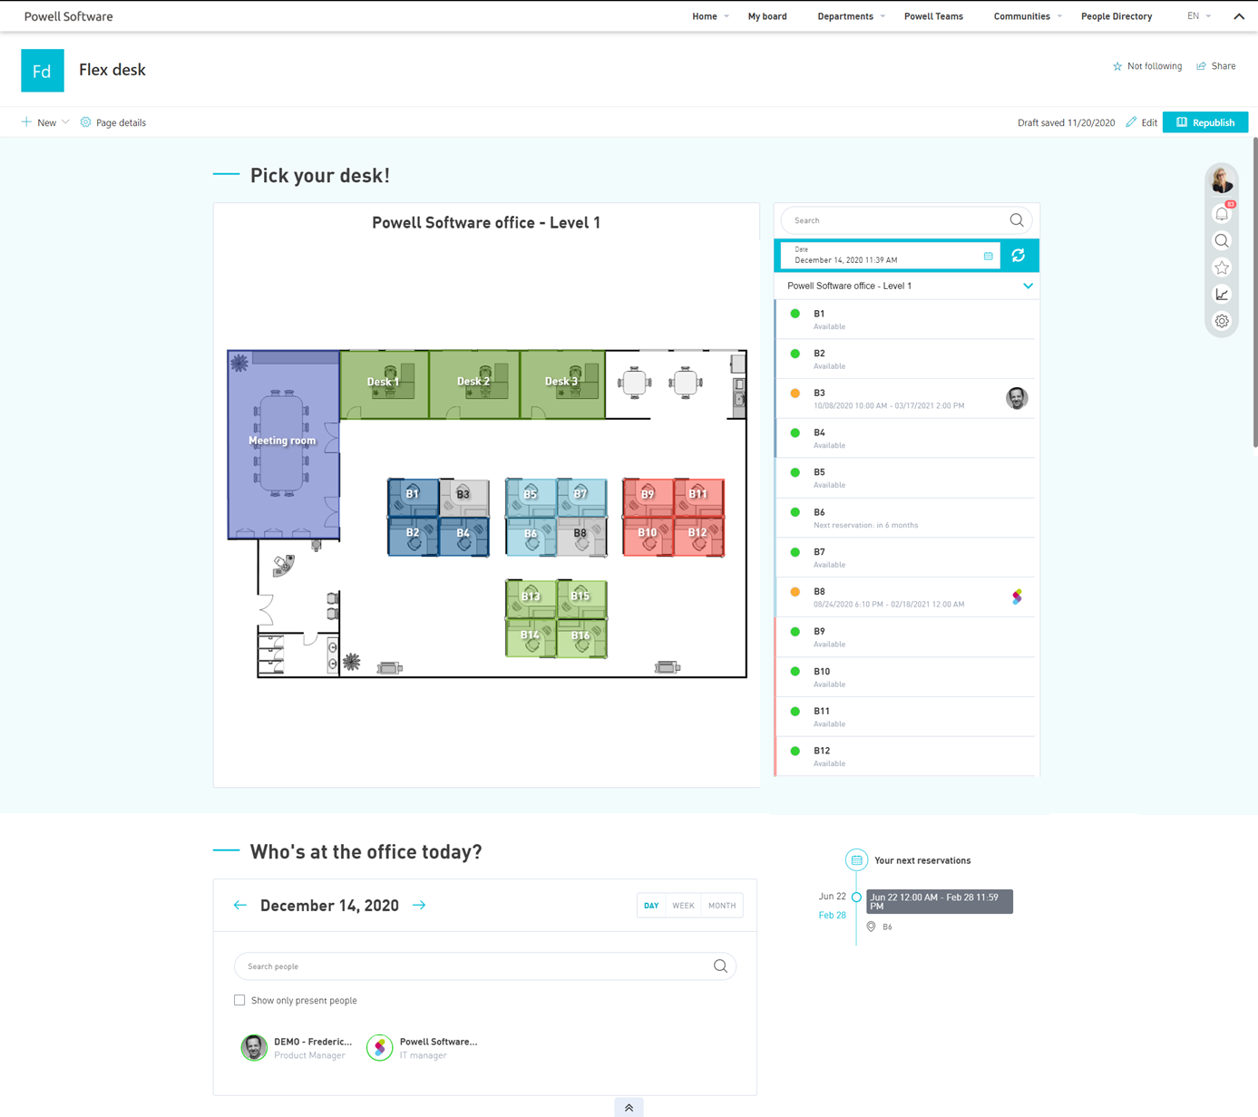The image size is (1258, 1117).
Task: Click the Your next reservations calendar icon
Action: click(x=856, y=860)
